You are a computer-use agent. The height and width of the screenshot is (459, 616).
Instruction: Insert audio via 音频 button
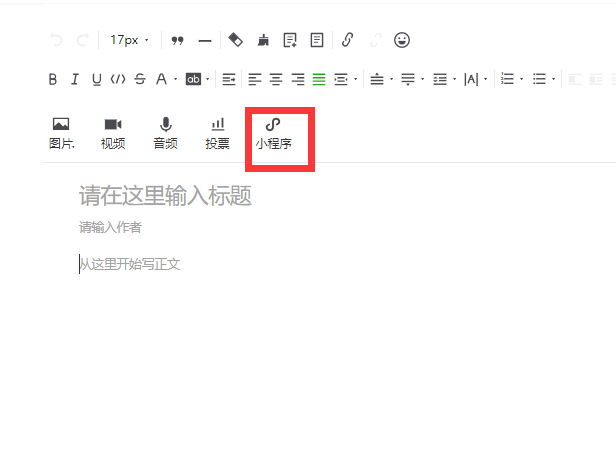pyautogui.click(x=165, y=134)
